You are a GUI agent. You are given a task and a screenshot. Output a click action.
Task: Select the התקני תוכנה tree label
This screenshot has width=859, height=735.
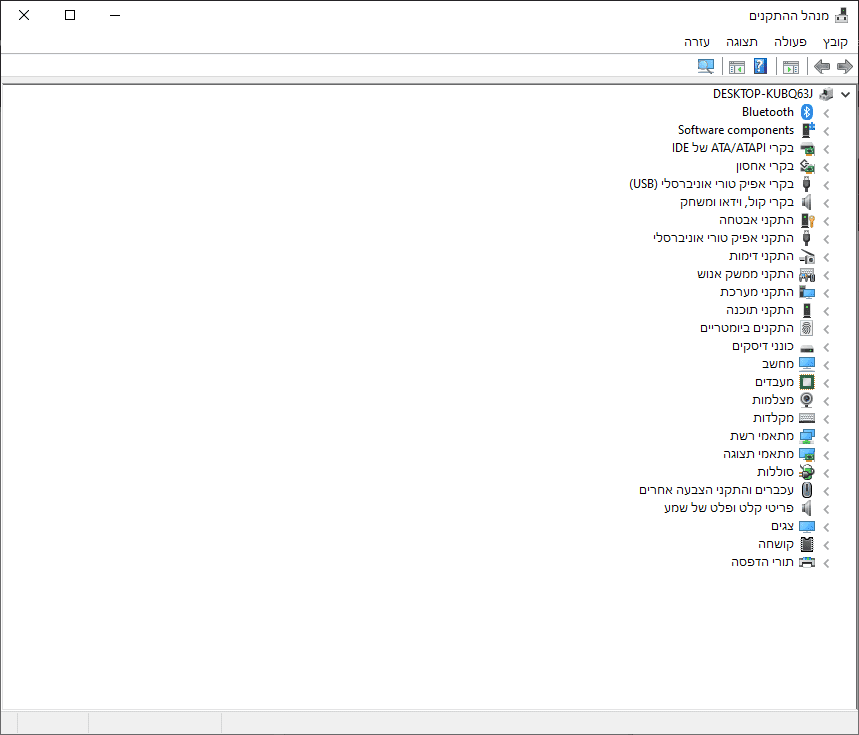760,310
